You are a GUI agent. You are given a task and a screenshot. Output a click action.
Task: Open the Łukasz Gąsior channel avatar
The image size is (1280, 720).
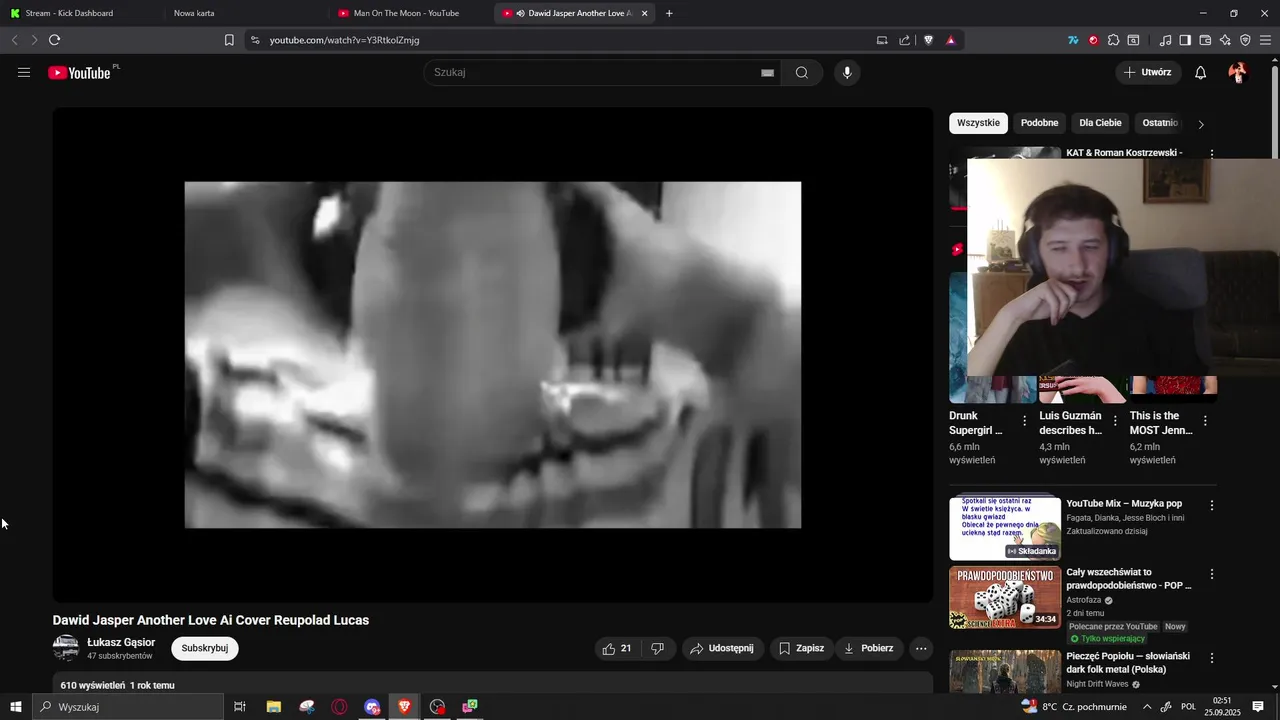[x=66, y=648]
